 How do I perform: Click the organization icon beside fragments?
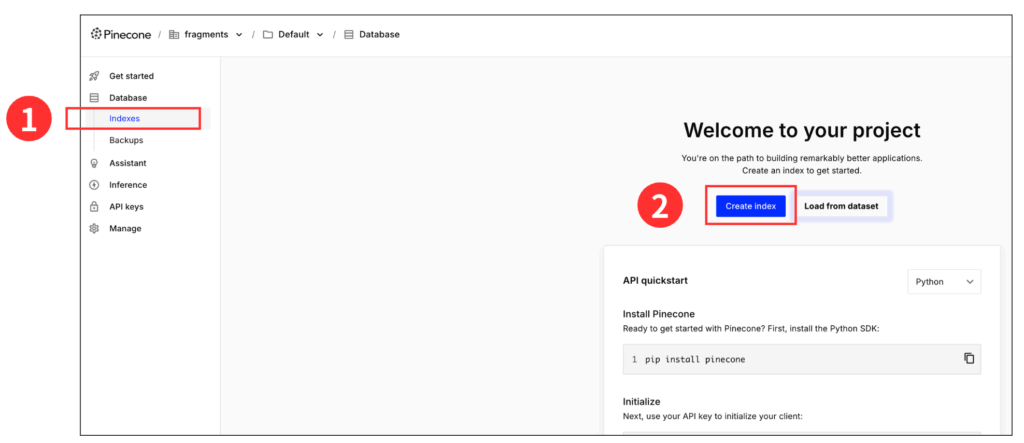pos(174,34)
